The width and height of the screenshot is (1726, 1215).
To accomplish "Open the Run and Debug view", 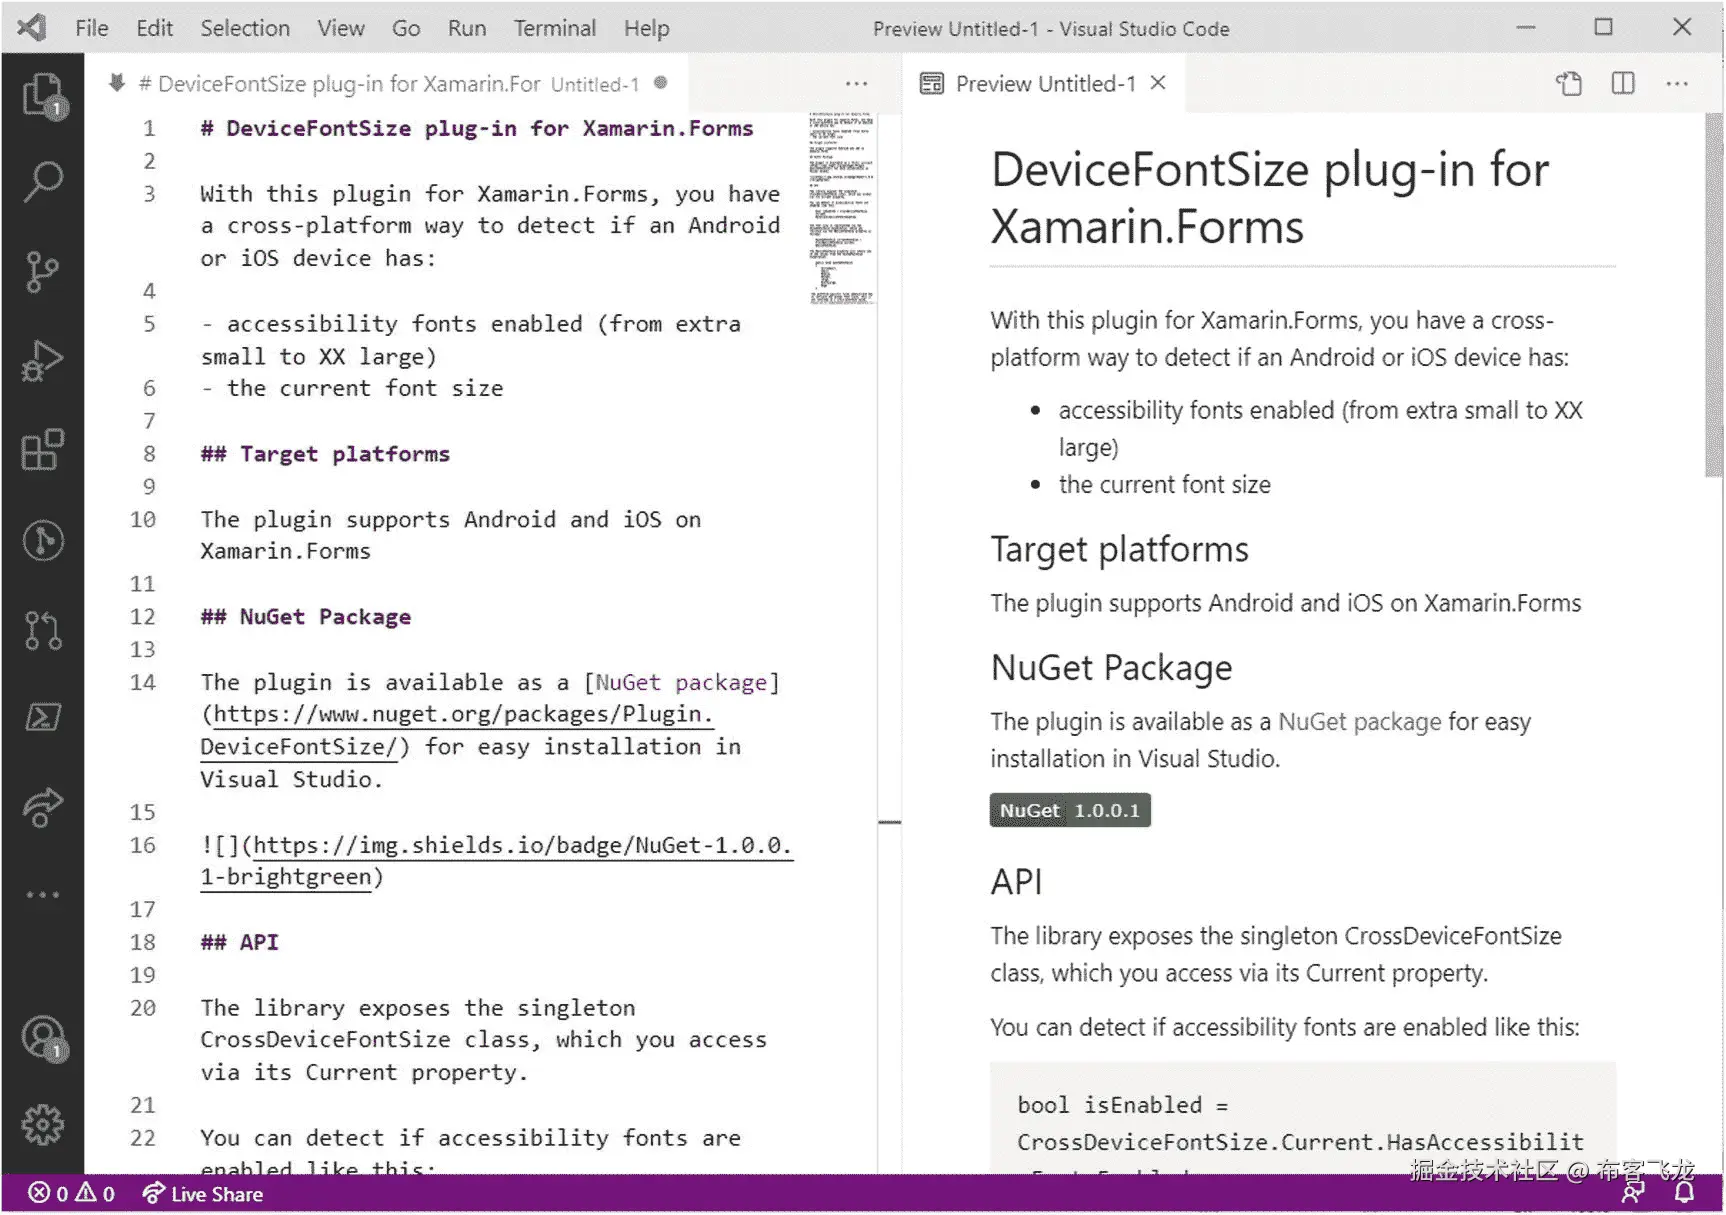I will pos(43,361).
